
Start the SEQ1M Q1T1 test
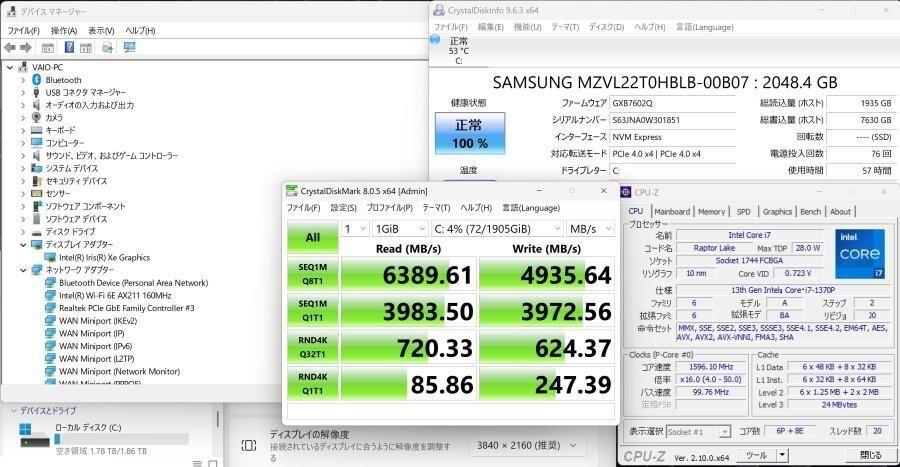point(313,310)
